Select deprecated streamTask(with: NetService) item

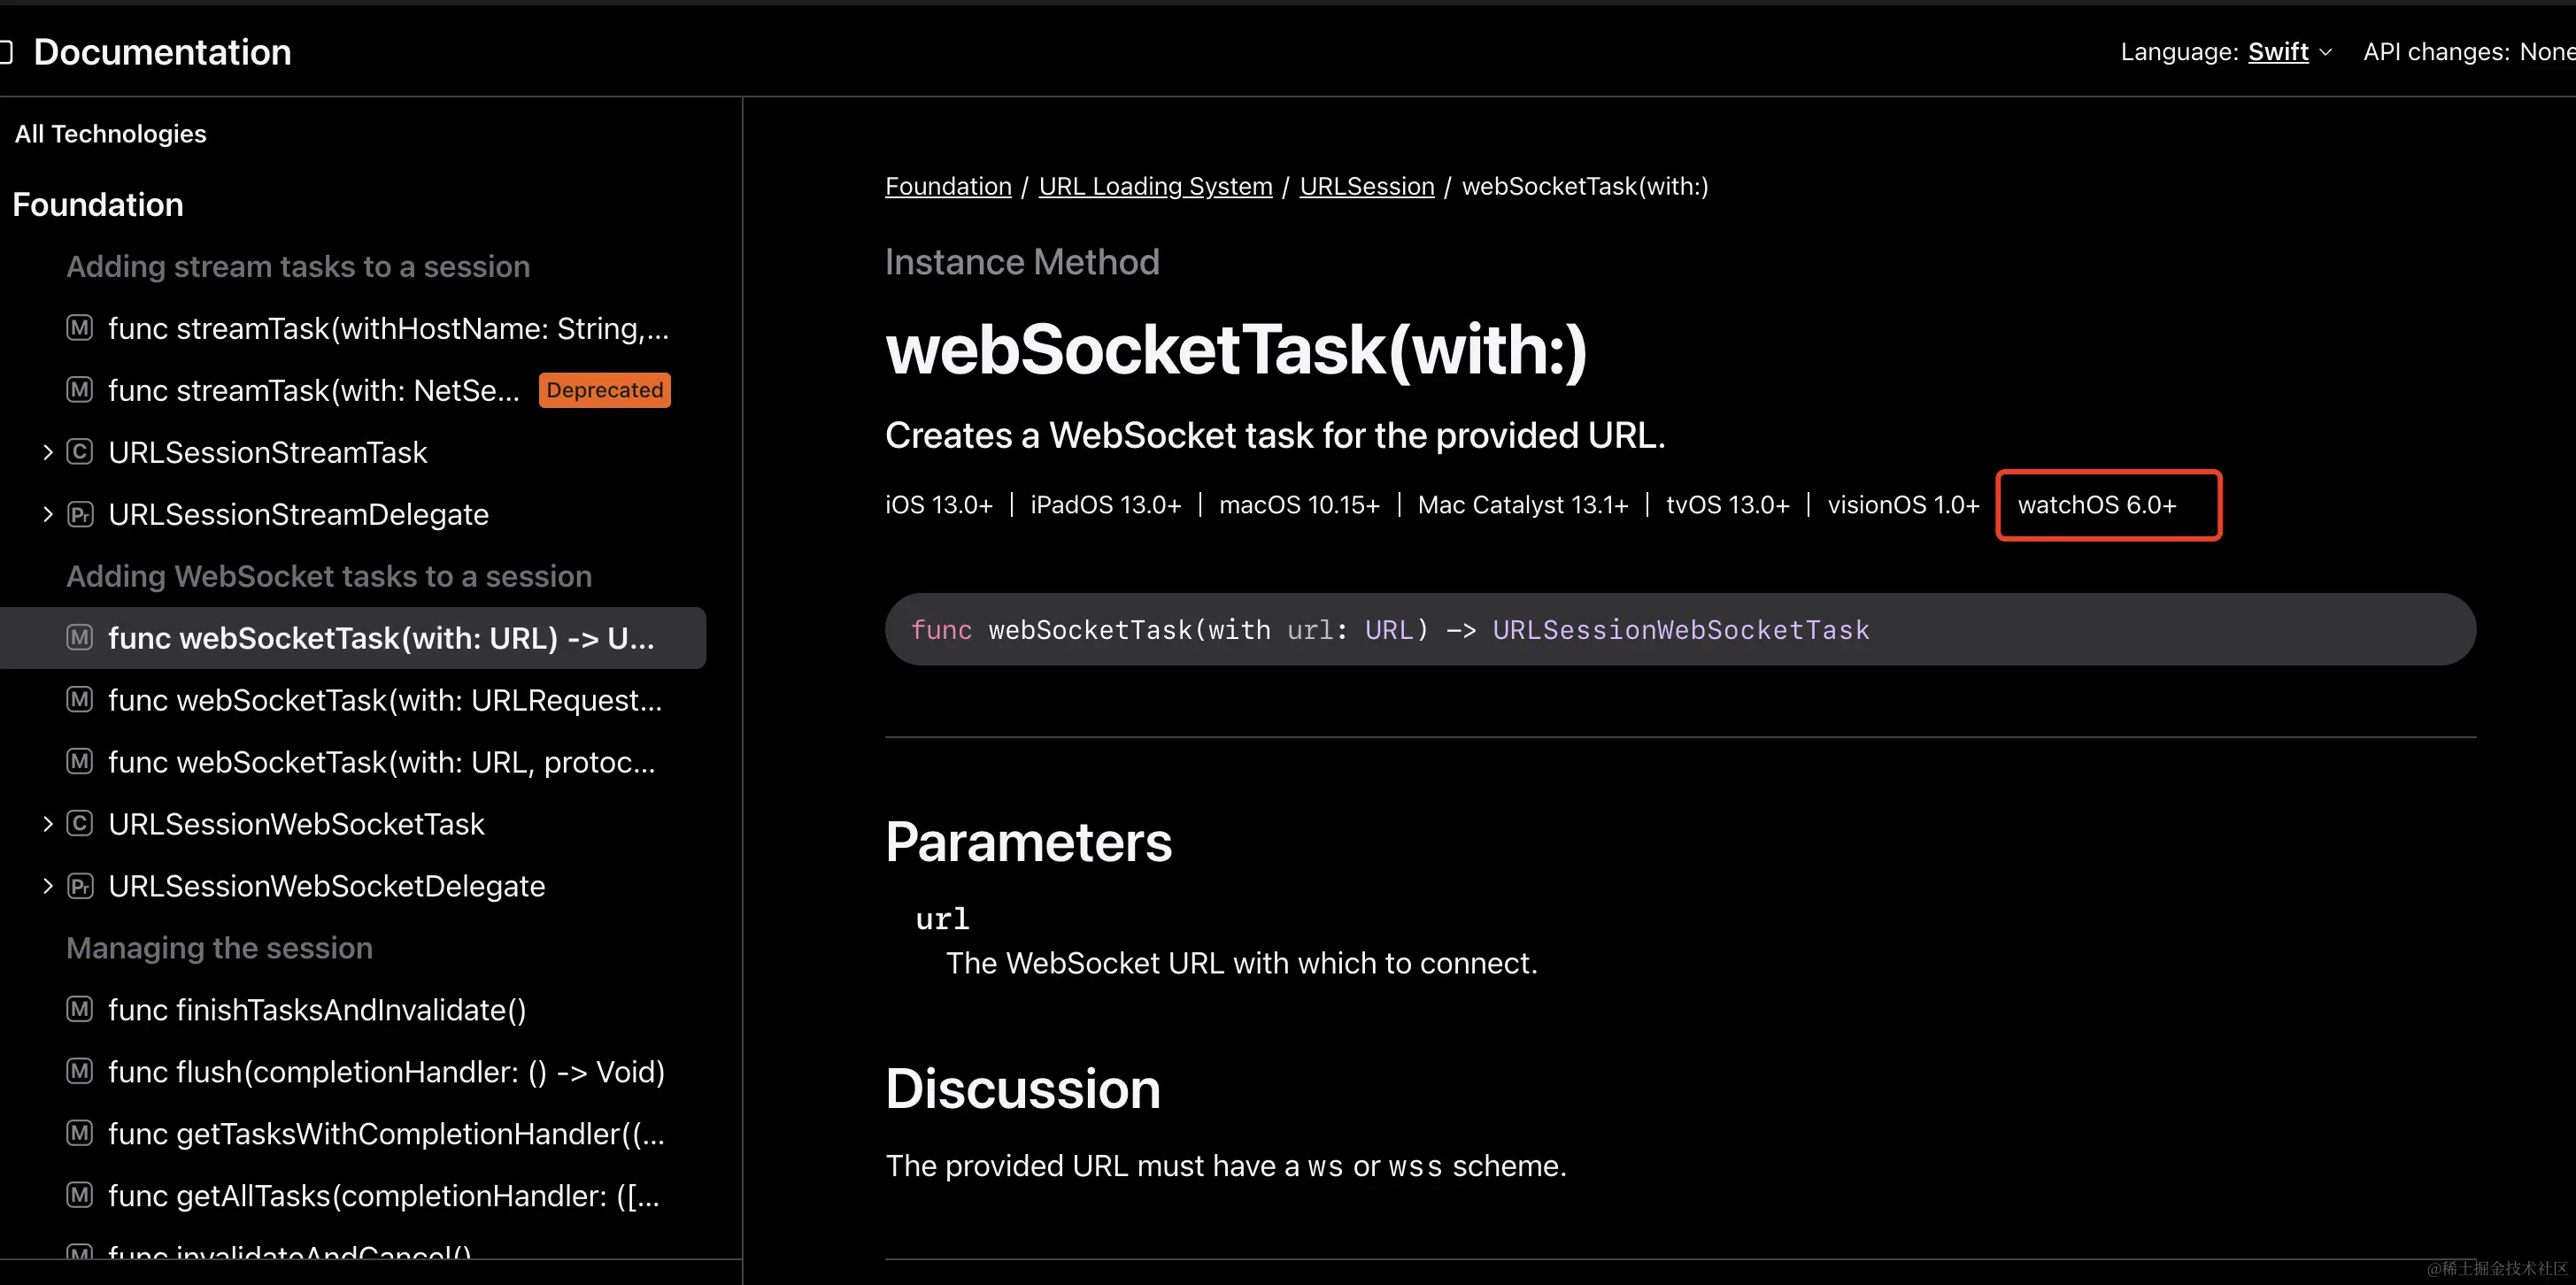(x=314, y=390)
